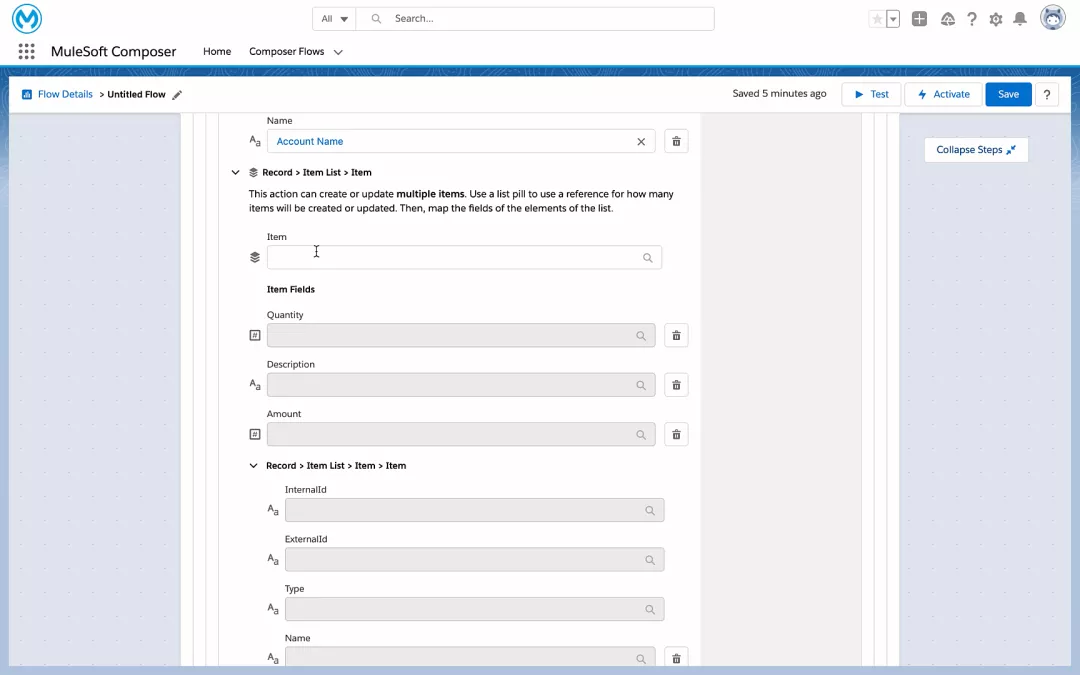Open the App Launcher grid

[26, 52]
